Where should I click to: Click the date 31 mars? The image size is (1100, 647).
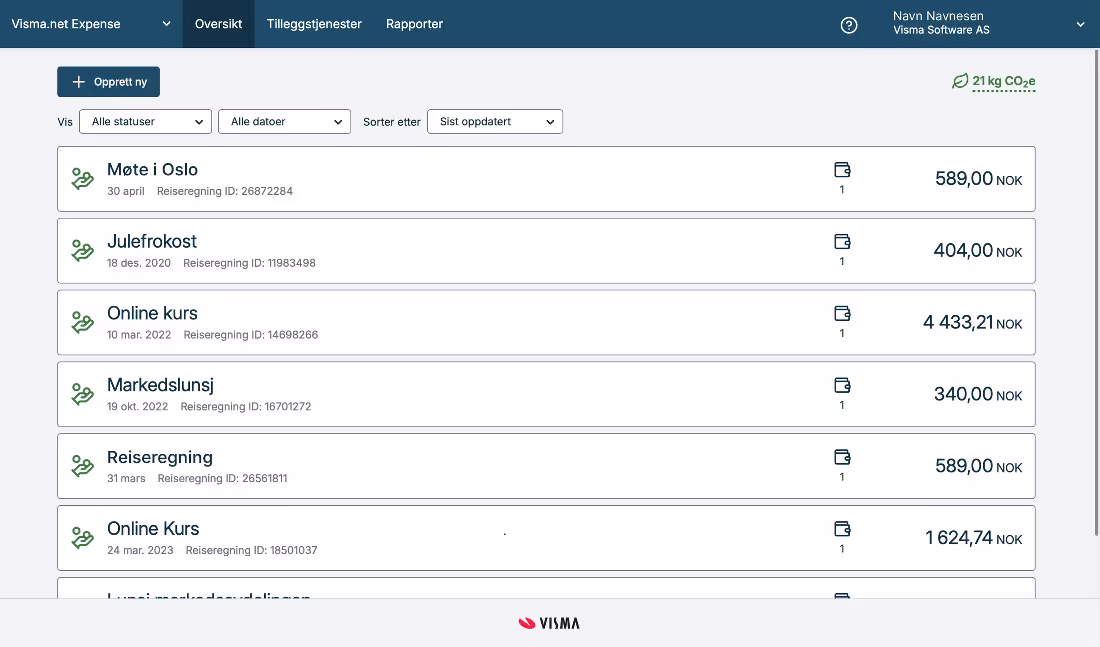[126, 479]
